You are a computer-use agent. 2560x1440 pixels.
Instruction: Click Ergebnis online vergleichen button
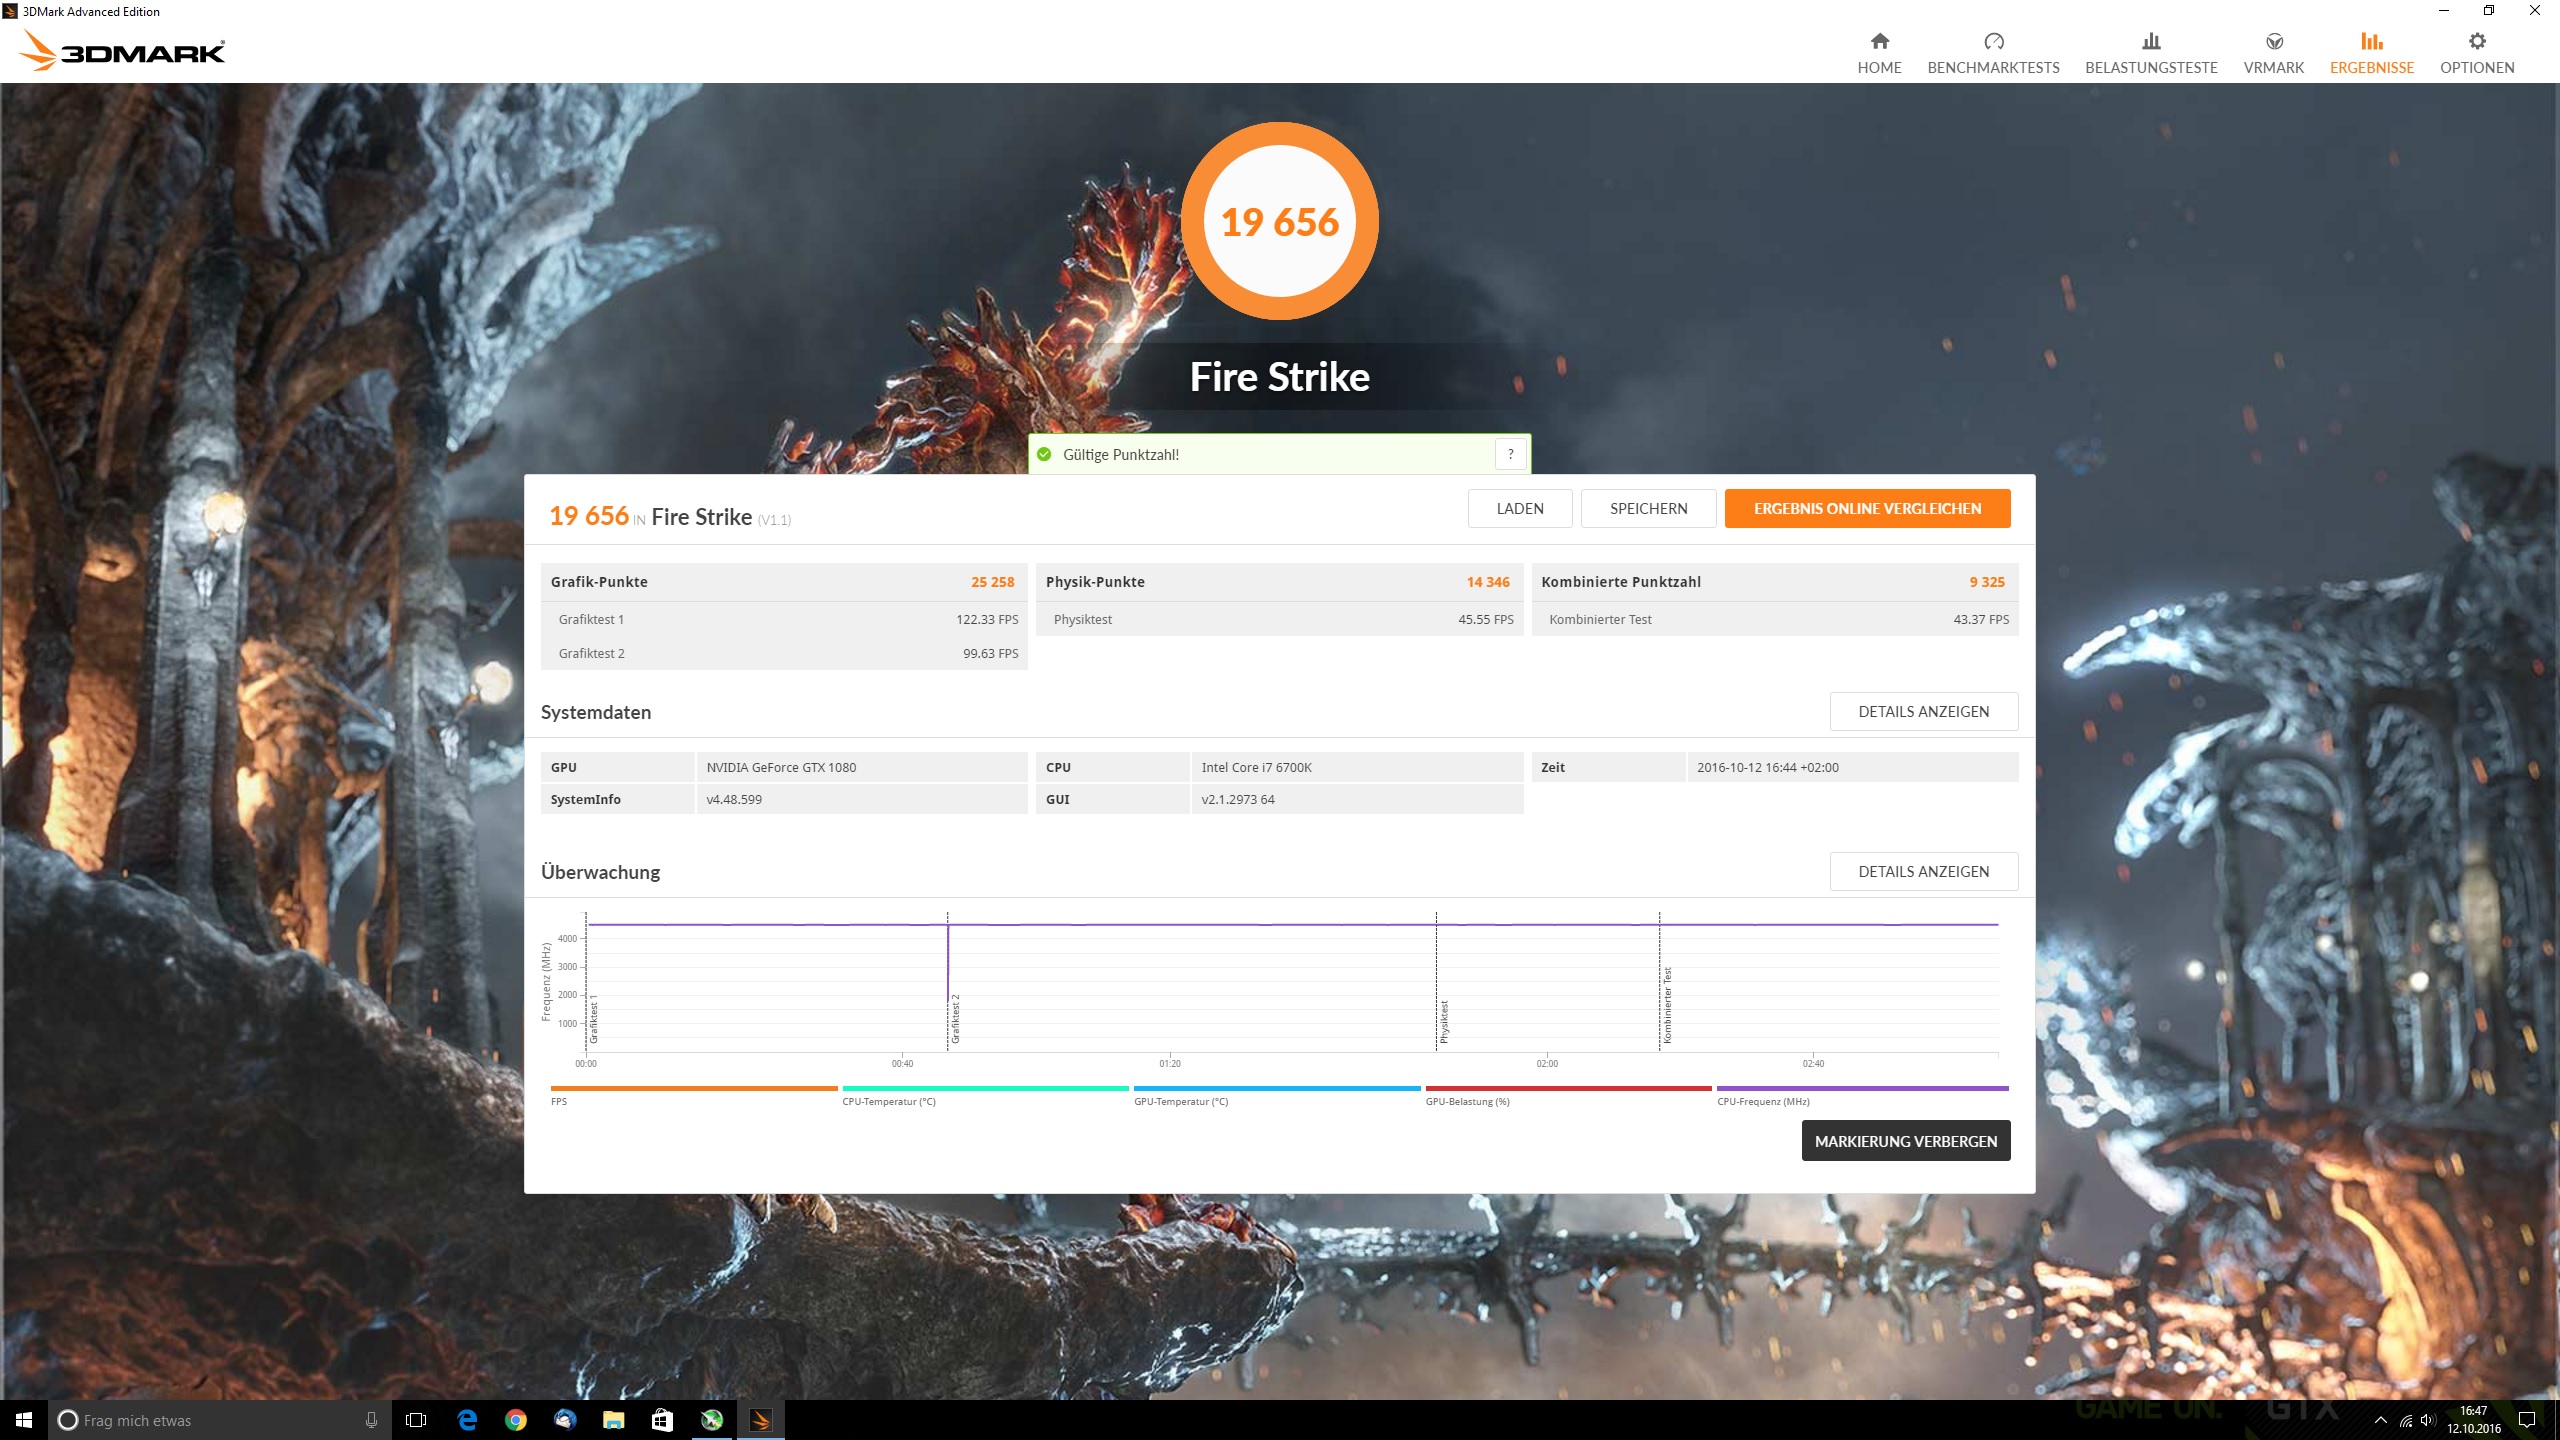pos(1866,508)
